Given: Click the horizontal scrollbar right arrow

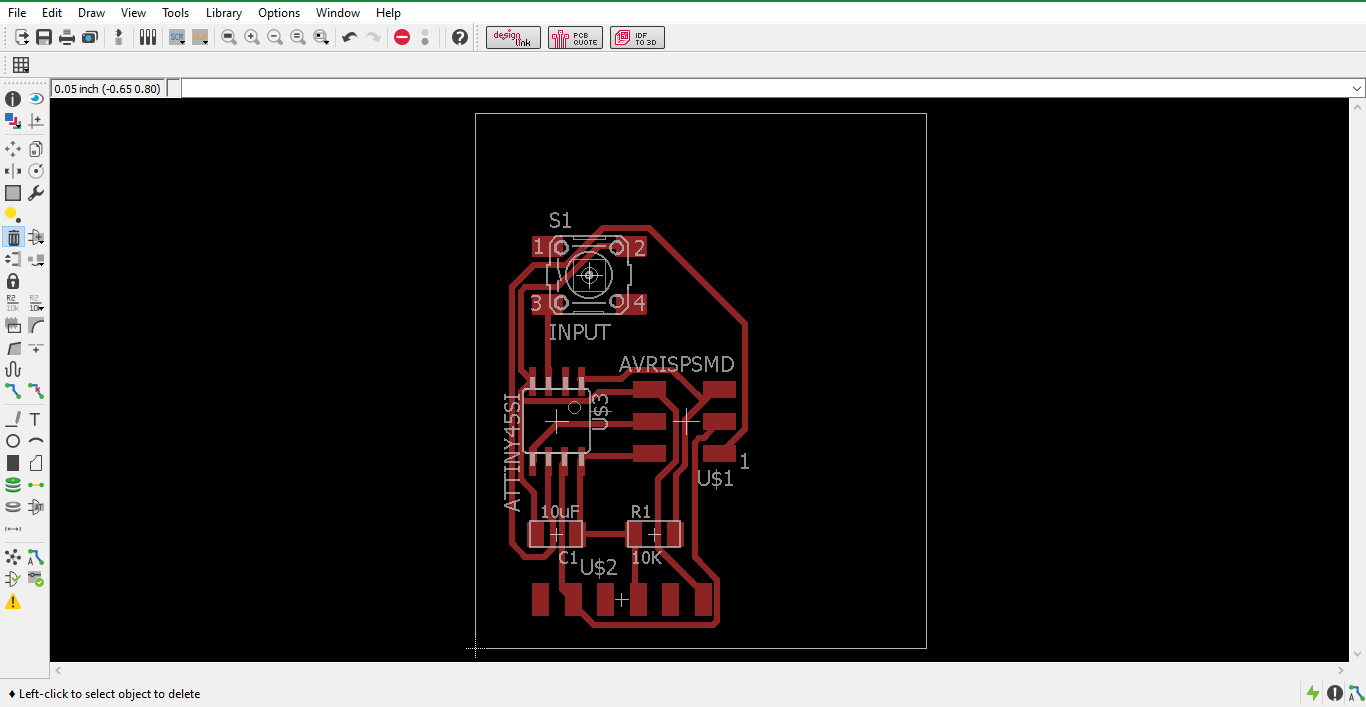Looking at the screenshot, I should pyautogui.click(x=1343, y=670).
